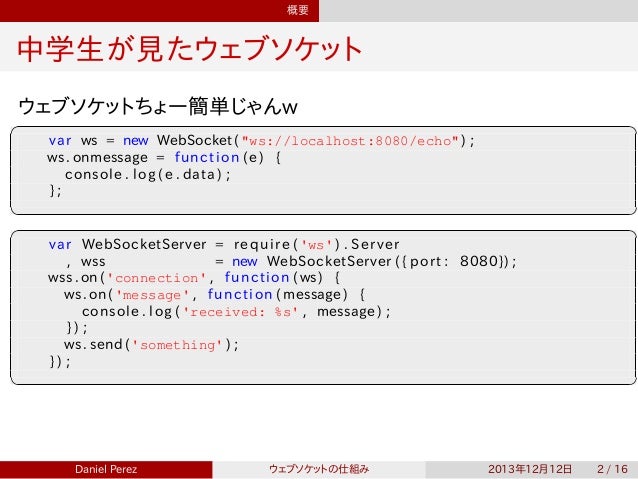The height and width of the screenshot is (479, 638).
Task: Click the WebSocketServer variable name in second block
Action: tap(144, 244)
